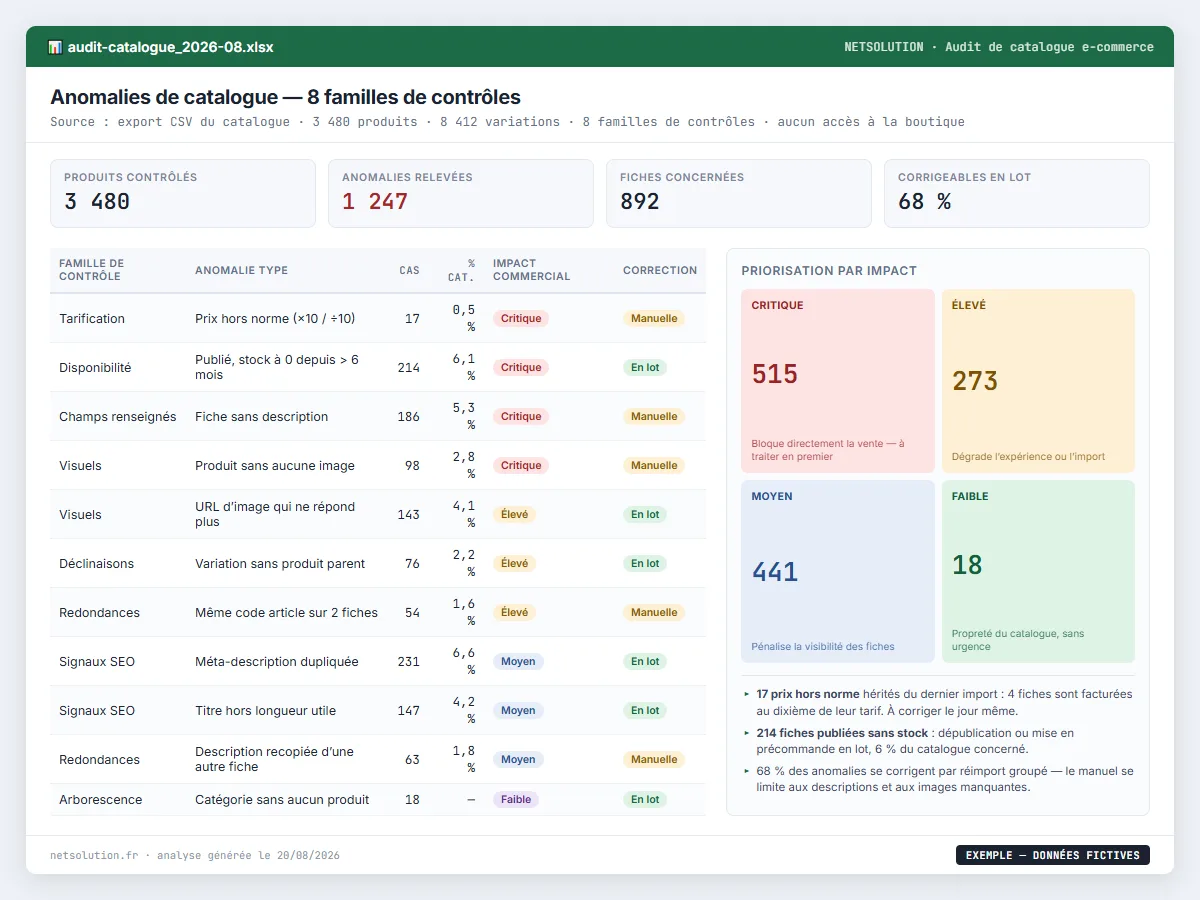1200x900 pixels.
Task: Click 'Même code article sur 2 fiches'
Action: pos(286,612)
